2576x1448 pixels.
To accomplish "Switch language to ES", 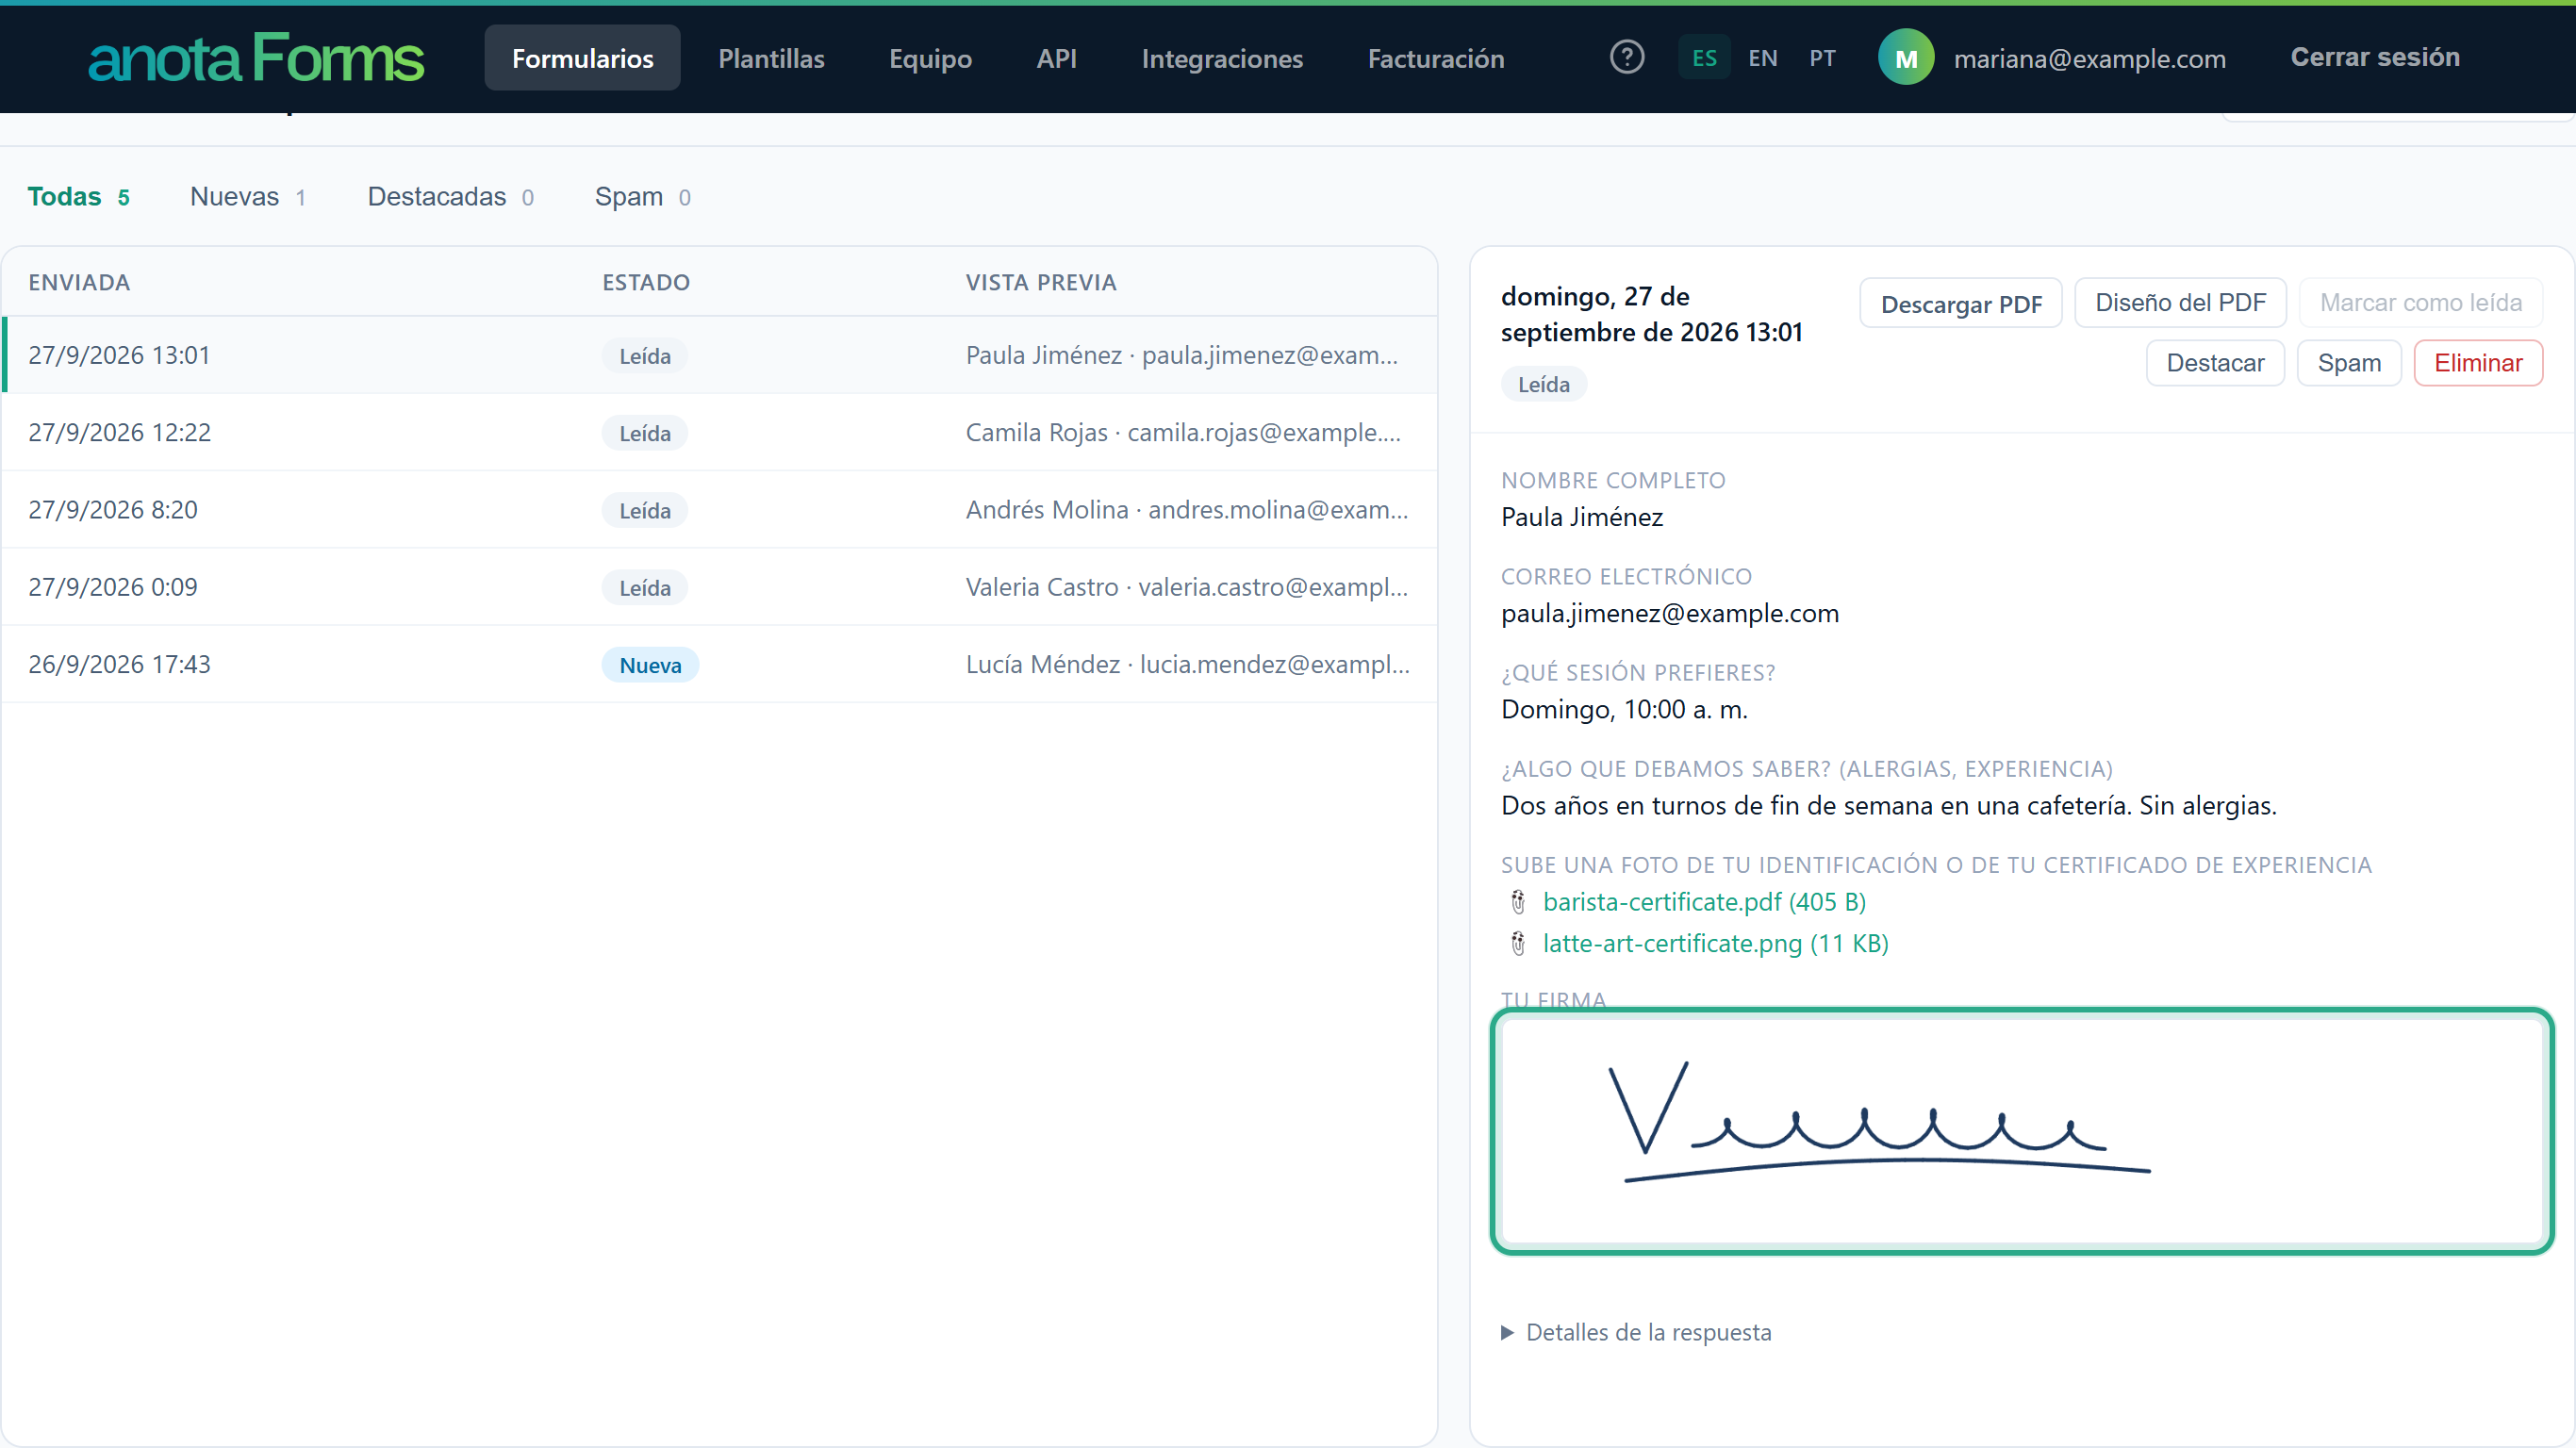I will click(1704, 58).
